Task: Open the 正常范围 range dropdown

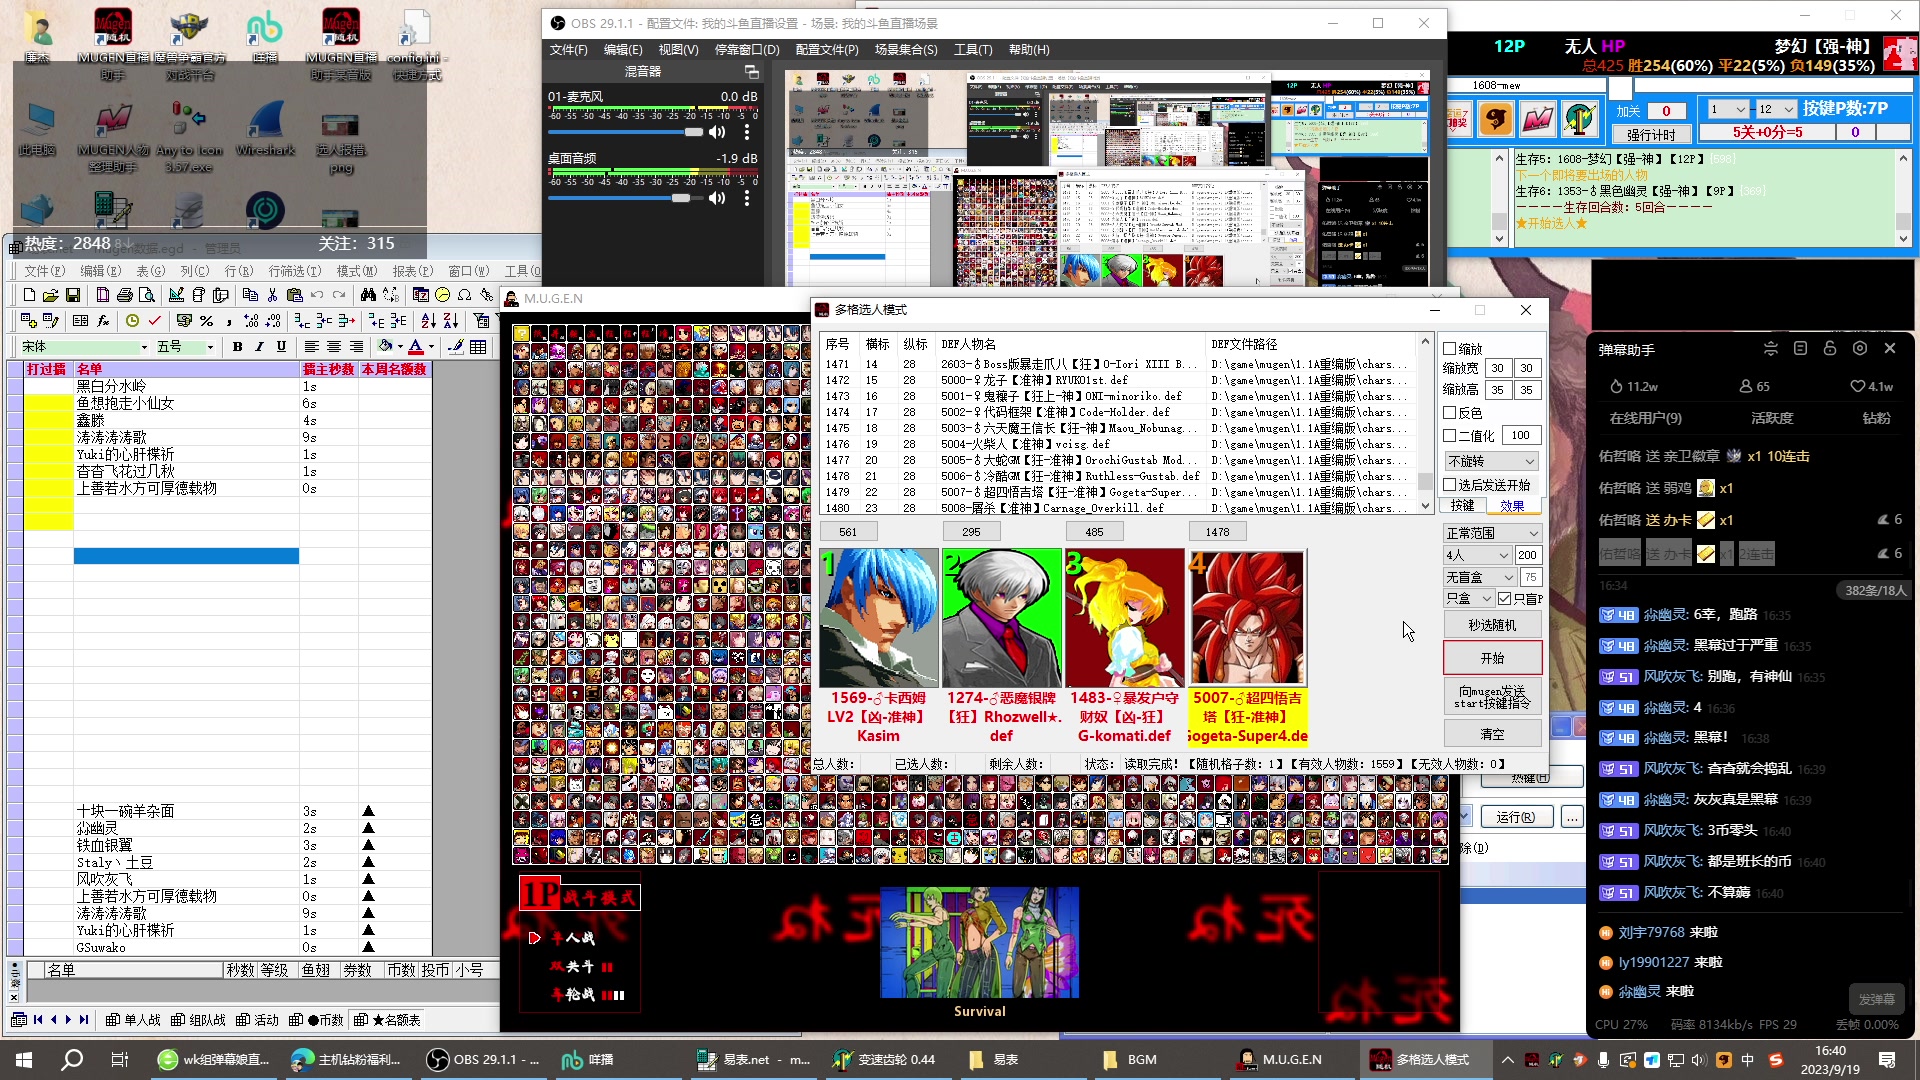Action: pos(1492,533)
